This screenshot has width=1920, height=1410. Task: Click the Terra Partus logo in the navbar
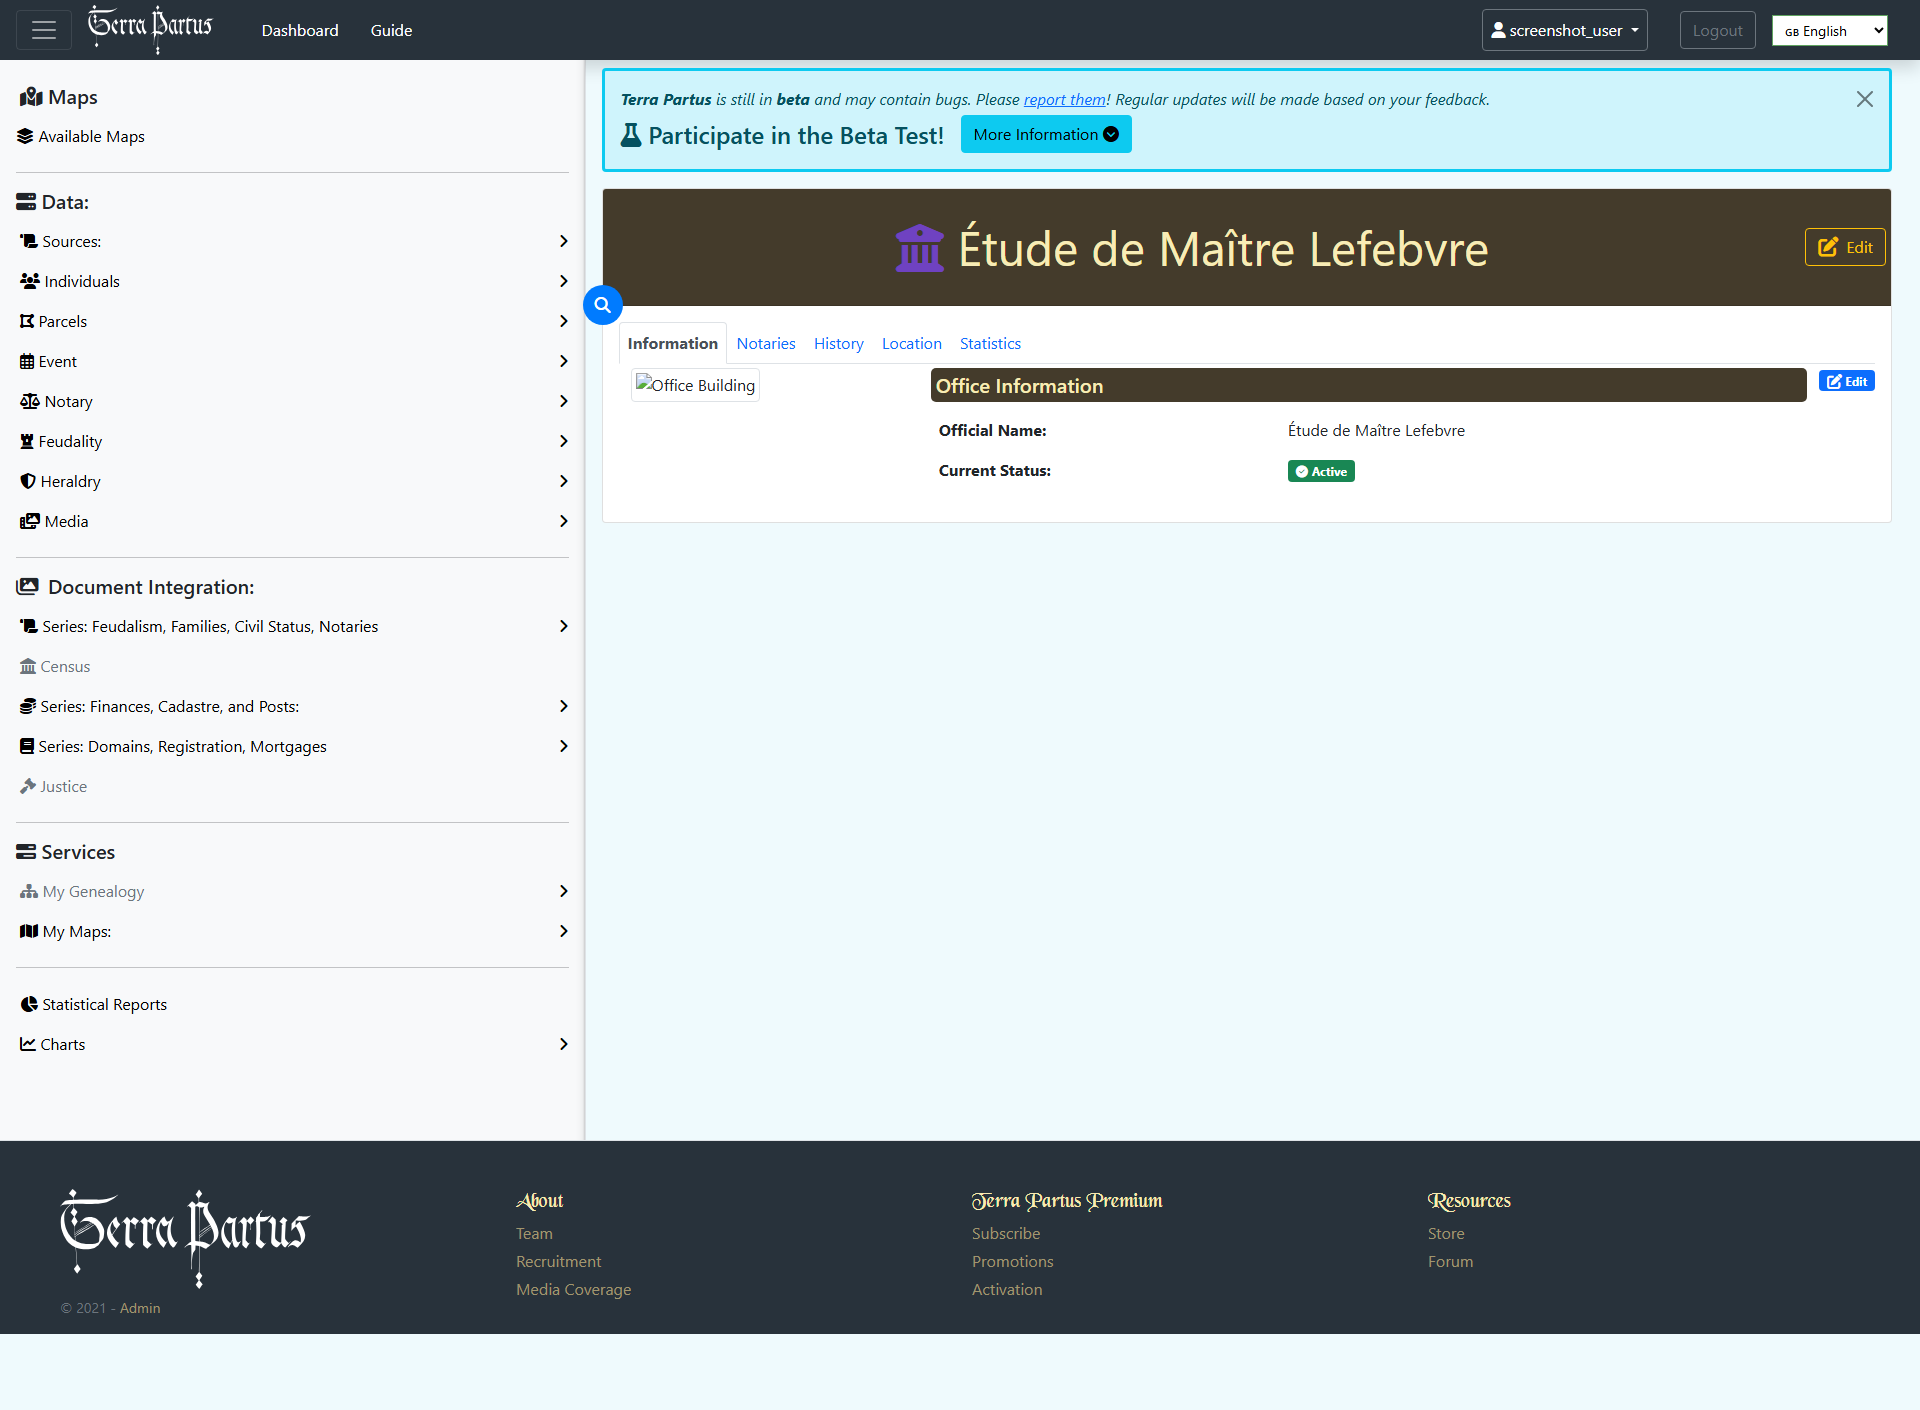[150, 28]
